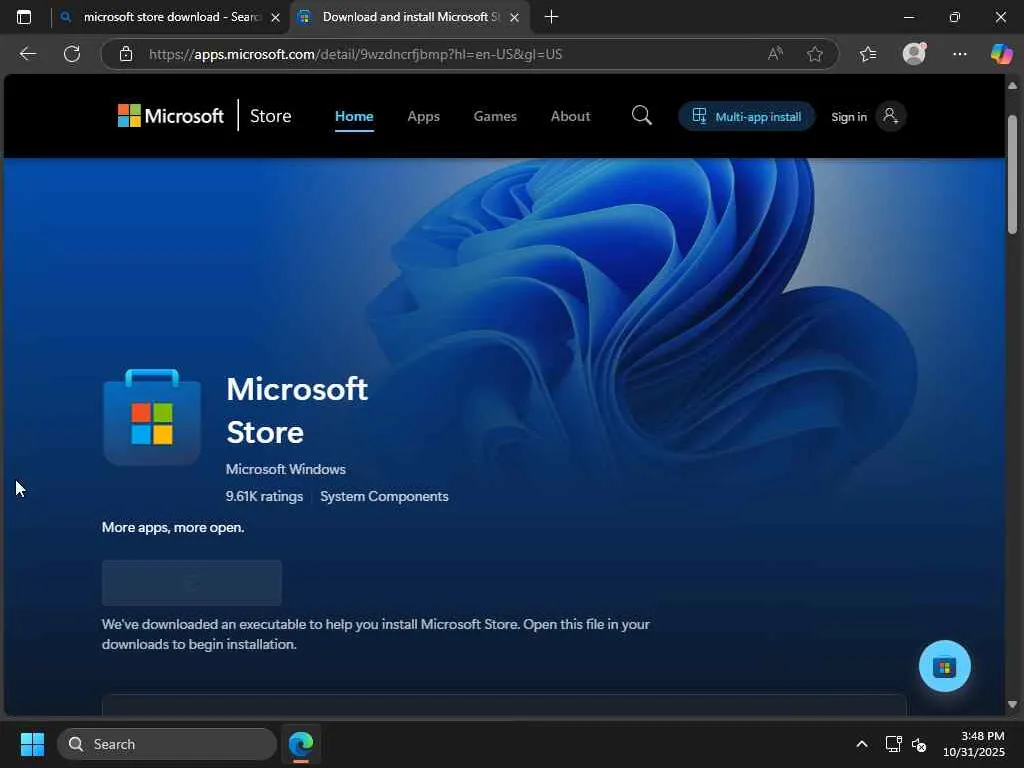Screen dimensions: 1024x768
Task: Open the floating Microsoft Store round button
Action: point(944,666)
